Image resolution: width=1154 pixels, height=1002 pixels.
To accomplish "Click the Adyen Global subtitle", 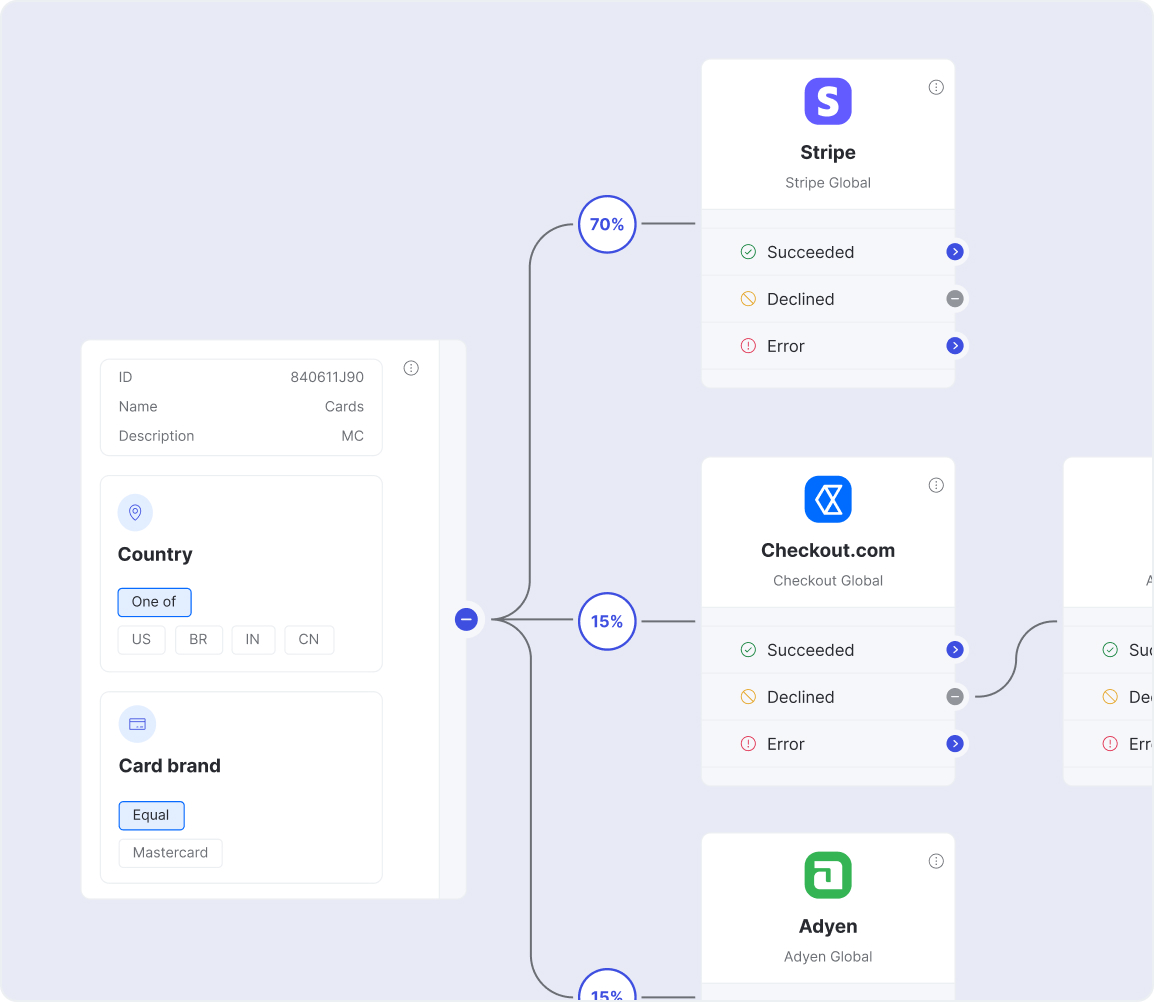I will coord(828,956).
